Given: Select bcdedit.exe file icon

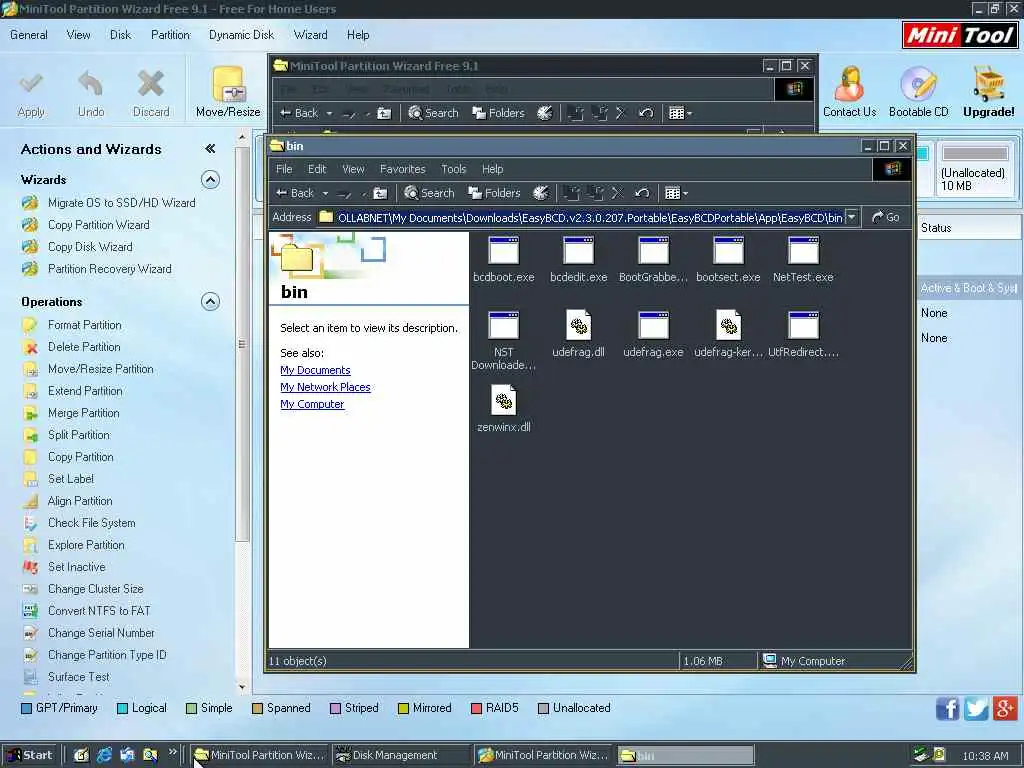Looking at the screenshot, I should coord(578,251).
